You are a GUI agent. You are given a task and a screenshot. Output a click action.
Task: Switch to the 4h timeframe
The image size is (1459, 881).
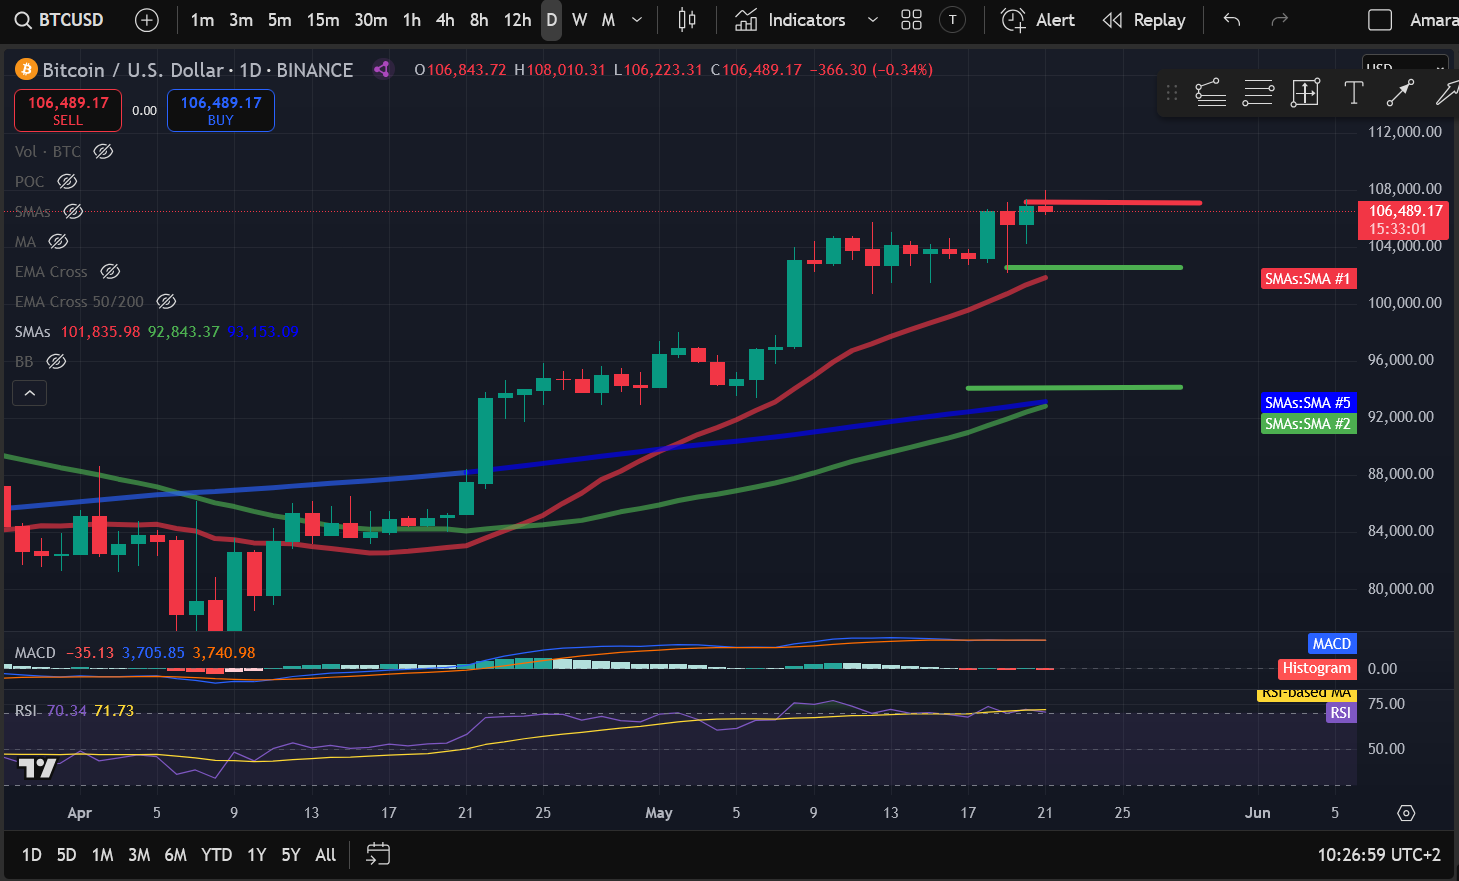pos(445,20)
